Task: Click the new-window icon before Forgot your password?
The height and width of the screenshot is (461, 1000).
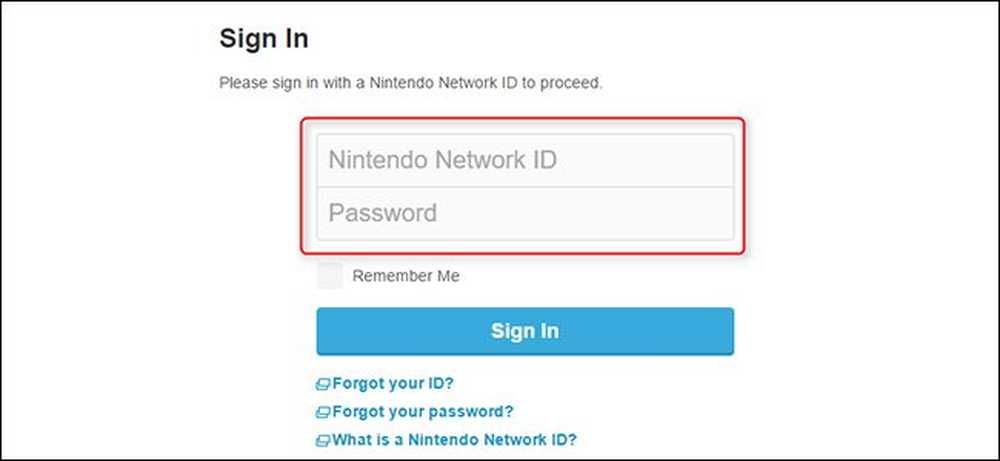Action: (x=323, y=413)
